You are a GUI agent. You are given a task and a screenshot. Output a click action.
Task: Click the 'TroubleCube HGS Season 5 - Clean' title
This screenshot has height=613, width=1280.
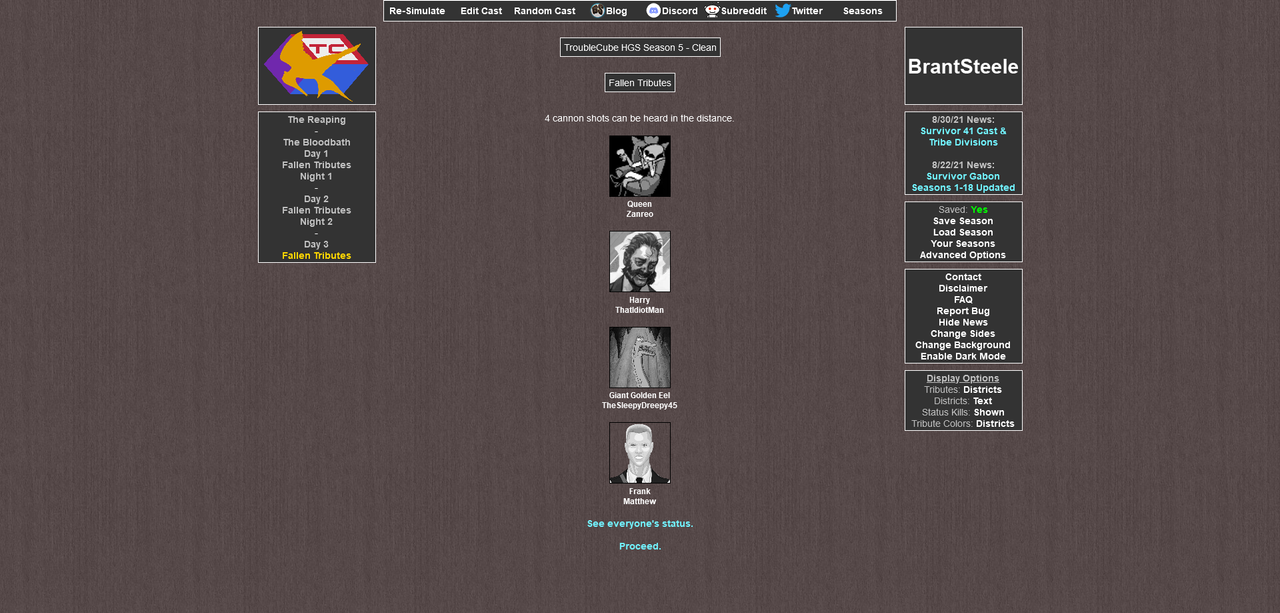(640, 48)
